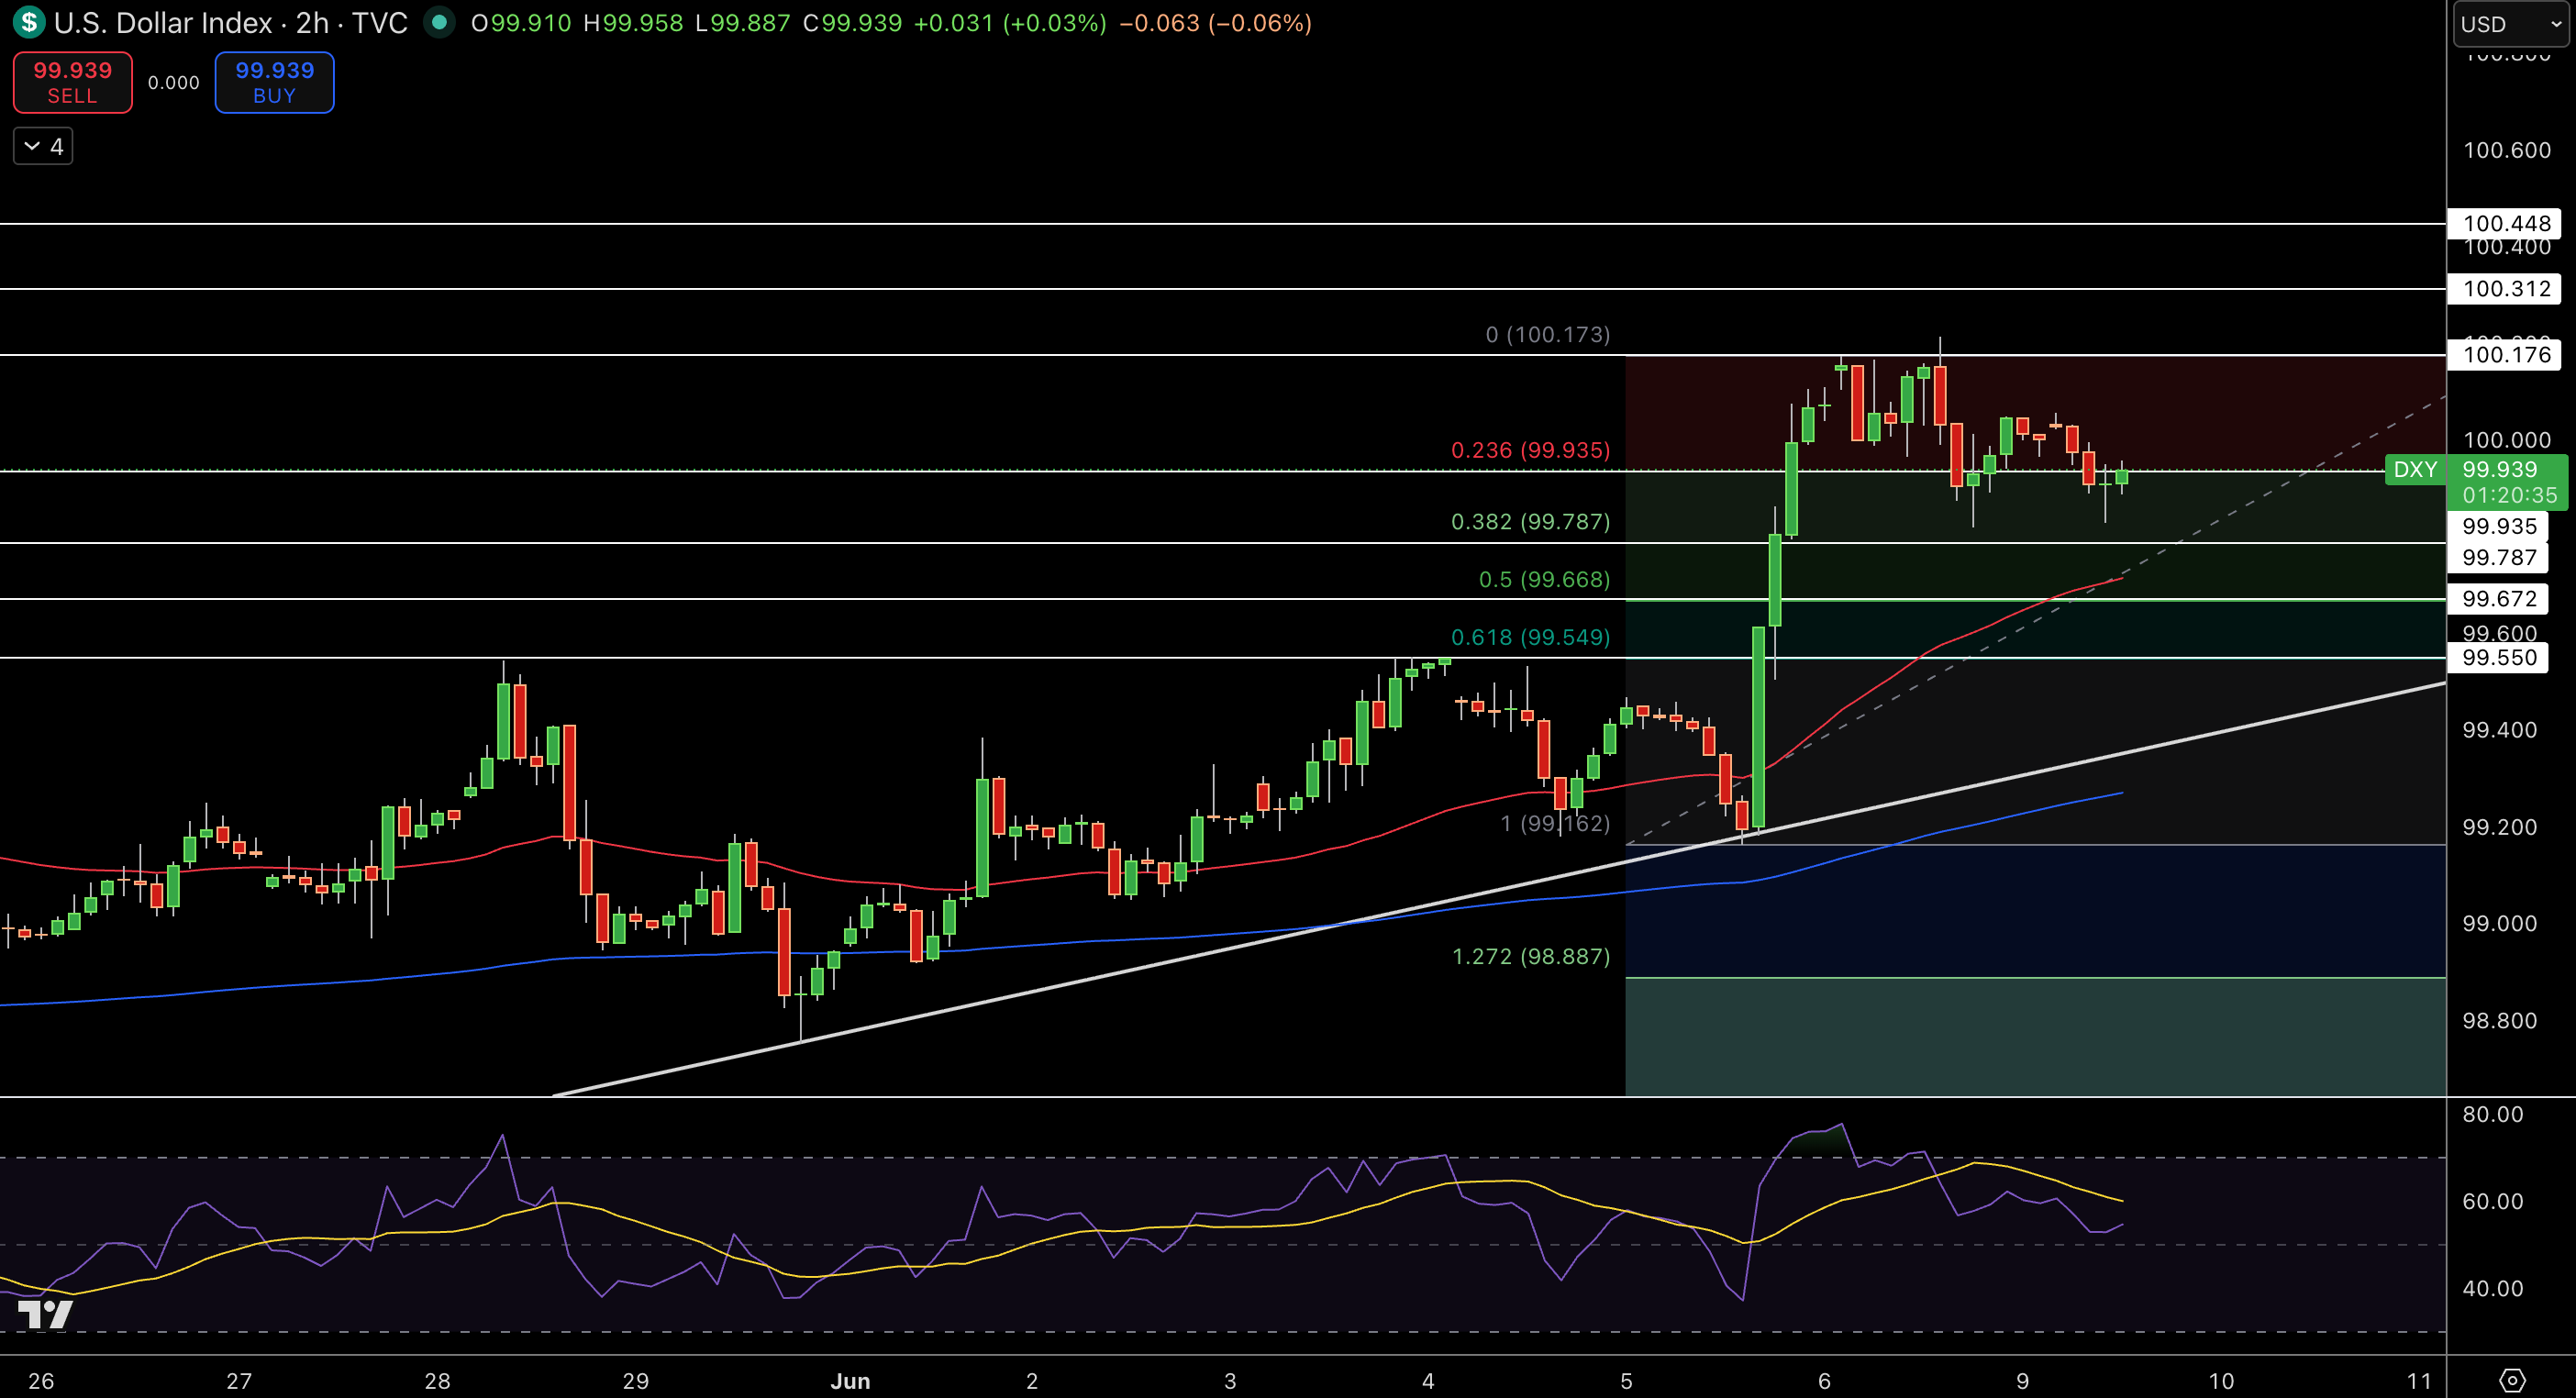Click Fib level 0.382 (99.787) label

1530,522
